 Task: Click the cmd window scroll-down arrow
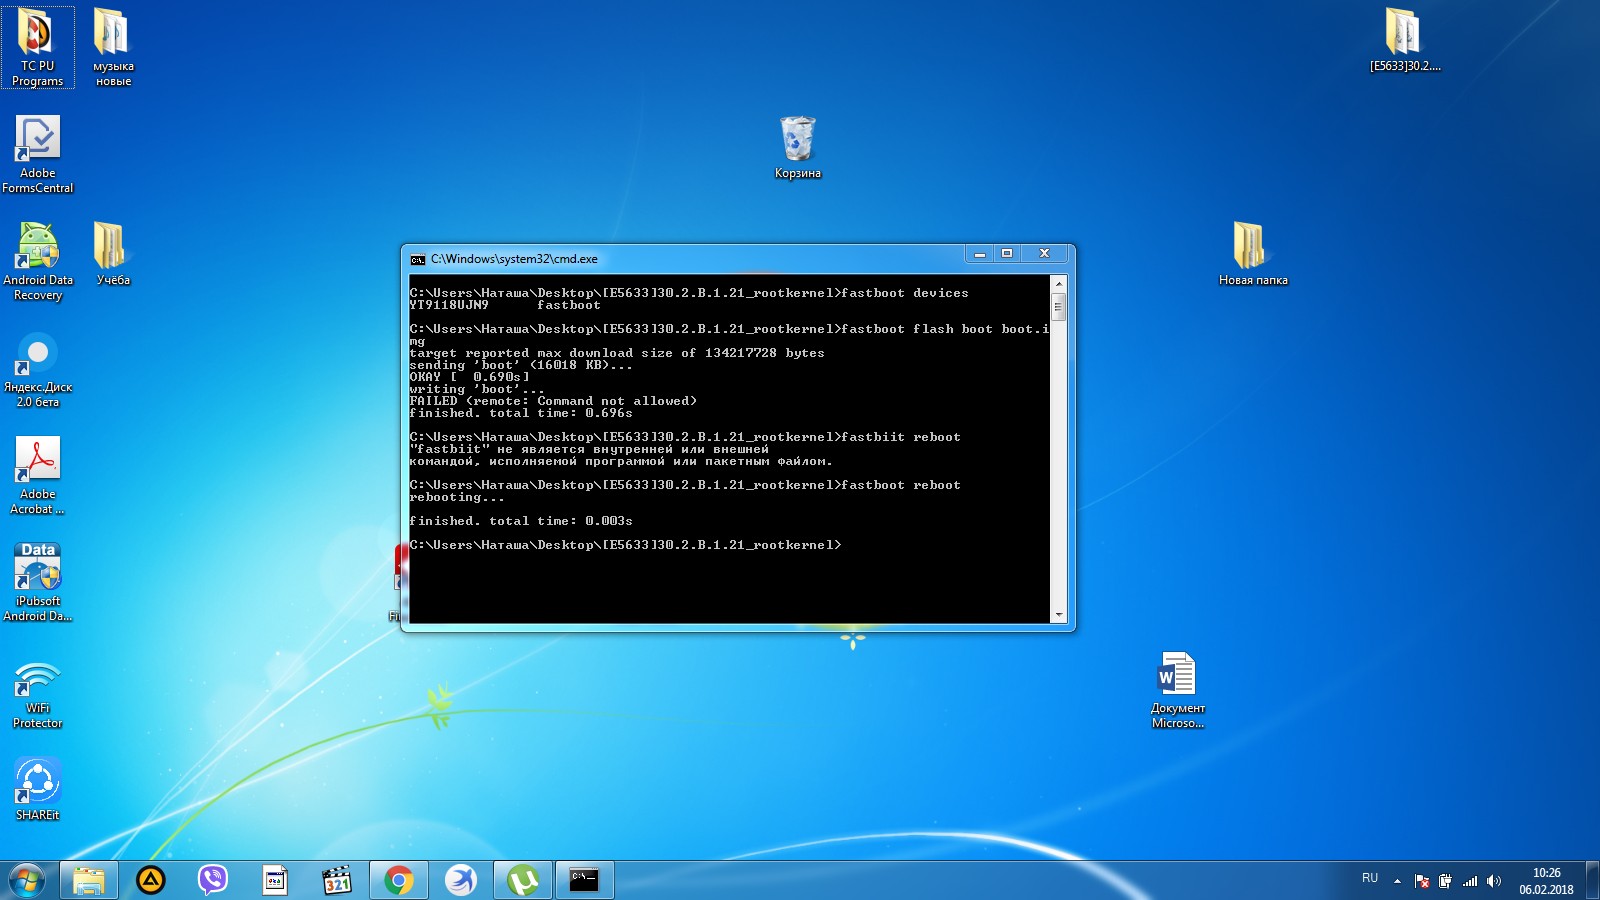[x=1058, y=615]
